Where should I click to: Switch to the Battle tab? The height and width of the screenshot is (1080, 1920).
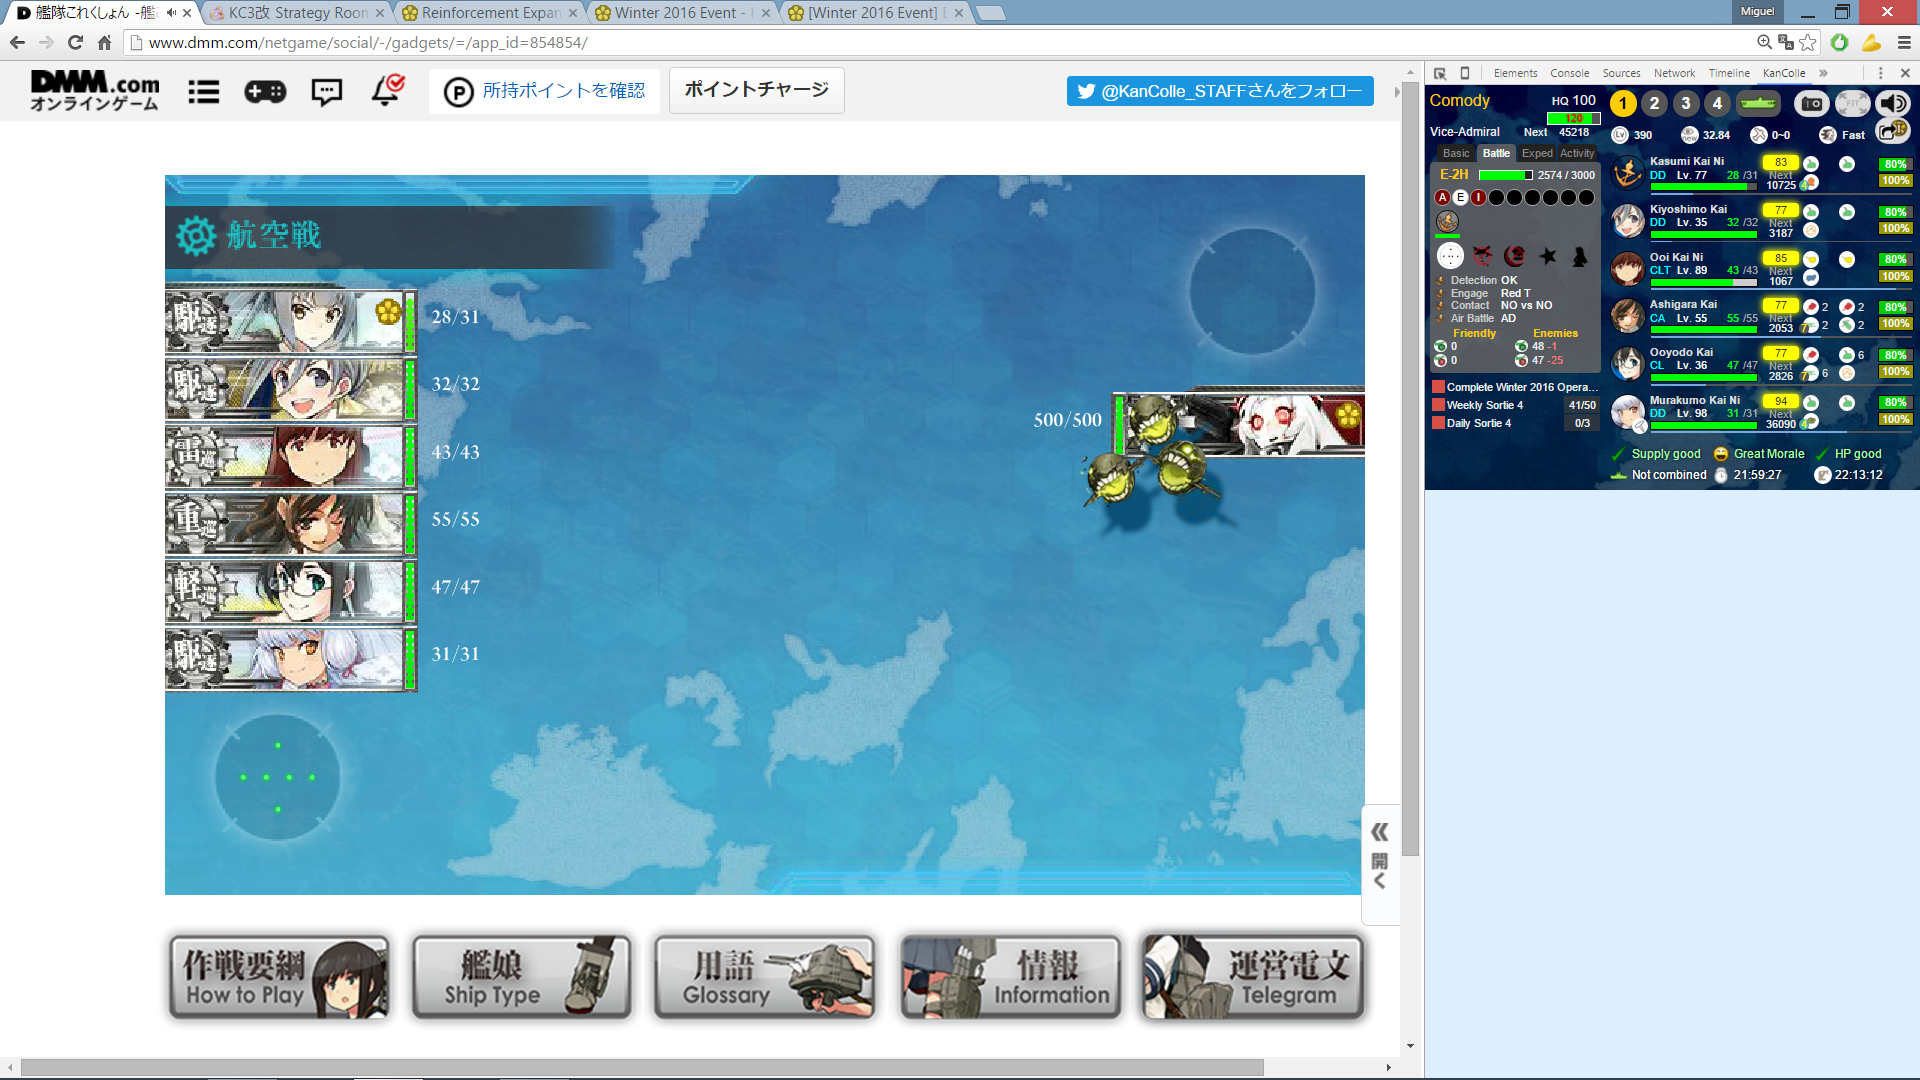click(x=1496, y=153)
